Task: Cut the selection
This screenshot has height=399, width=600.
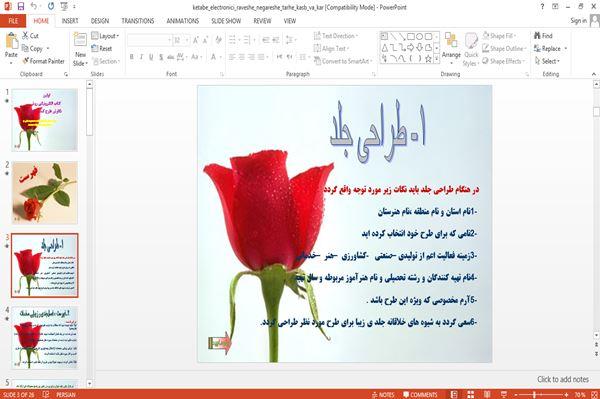Action: (30, 36)
